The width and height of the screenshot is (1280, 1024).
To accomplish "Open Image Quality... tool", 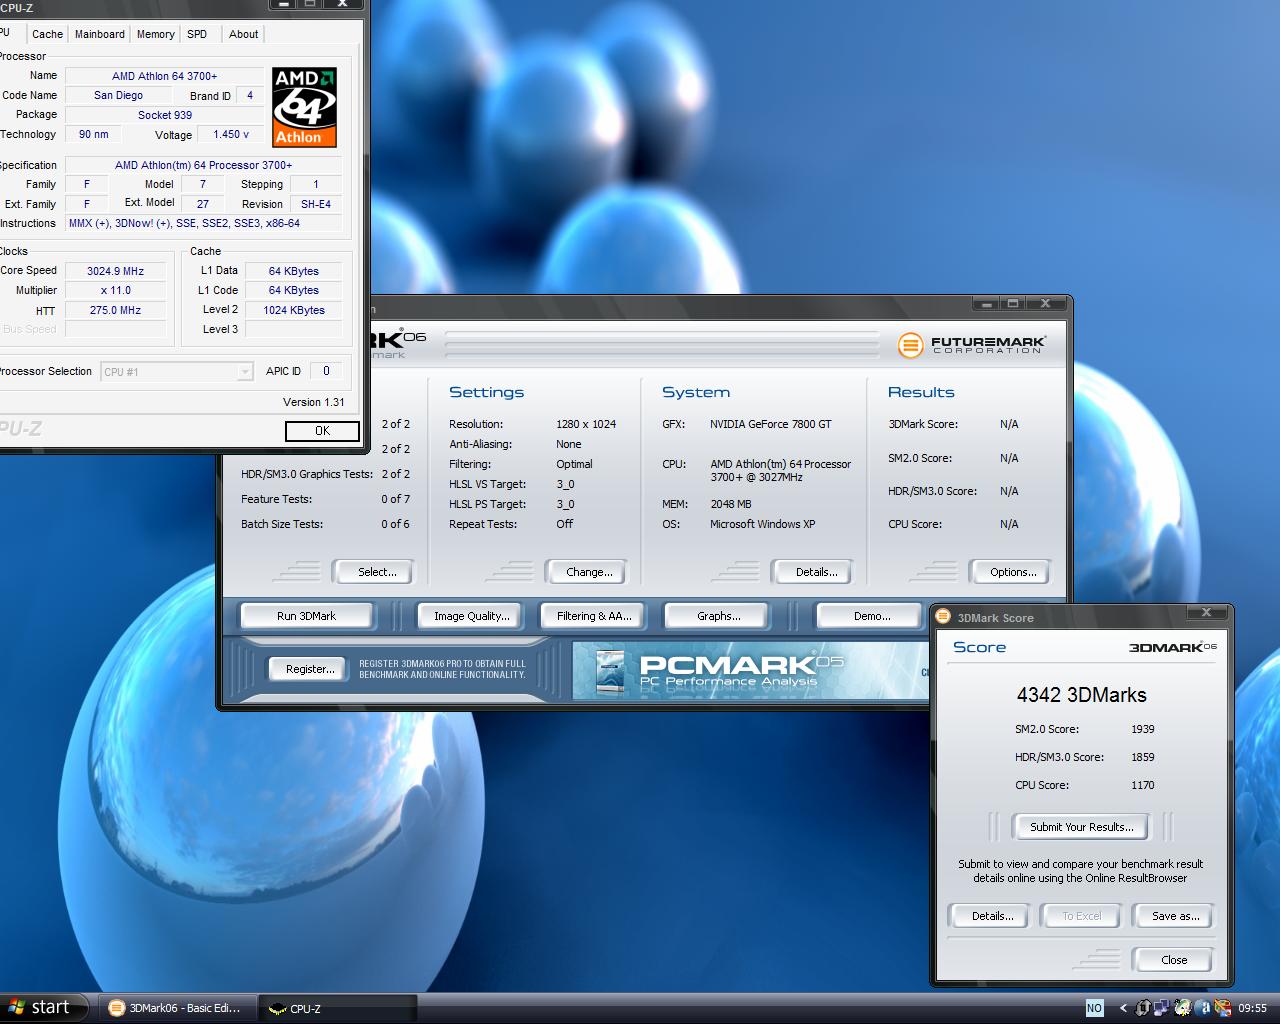I will click(471, 616).
